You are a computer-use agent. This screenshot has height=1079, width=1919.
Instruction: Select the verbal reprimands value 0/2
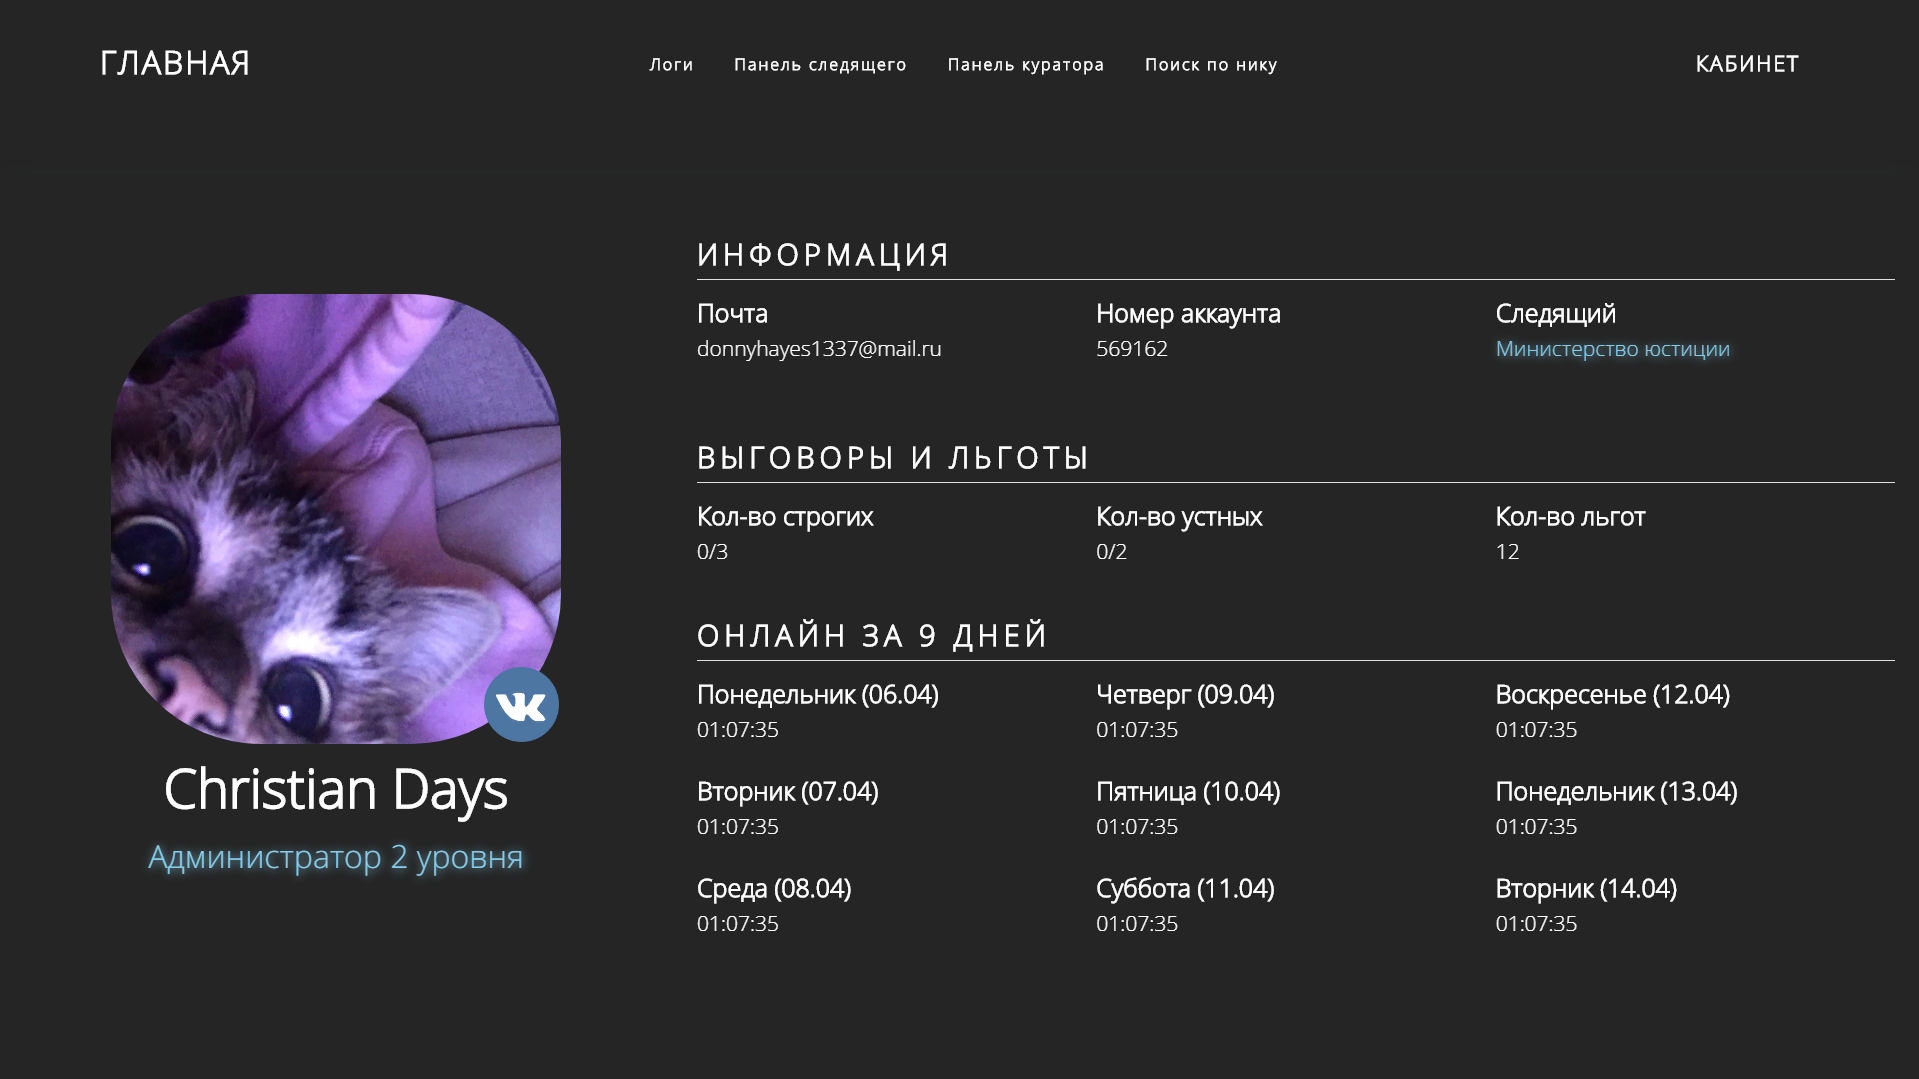(1111, 552)
